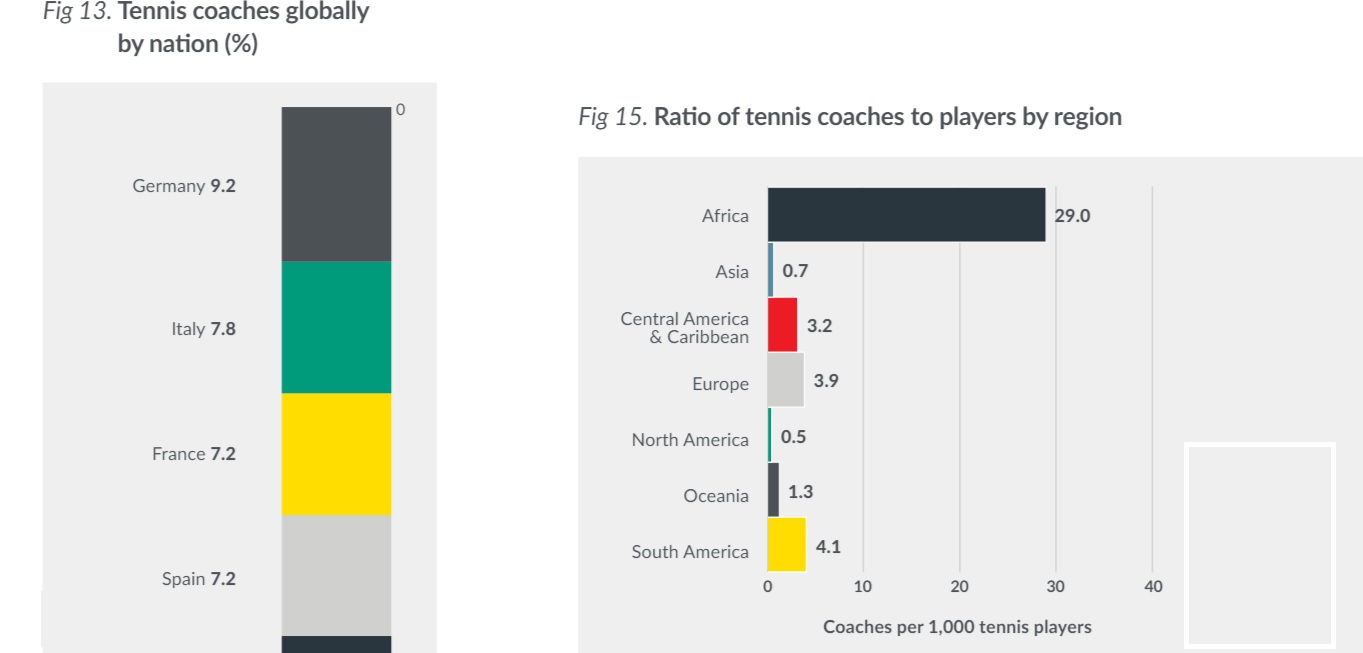Click the red Central America & Caribbean bar
The image size is (1363, 653).
782,325
